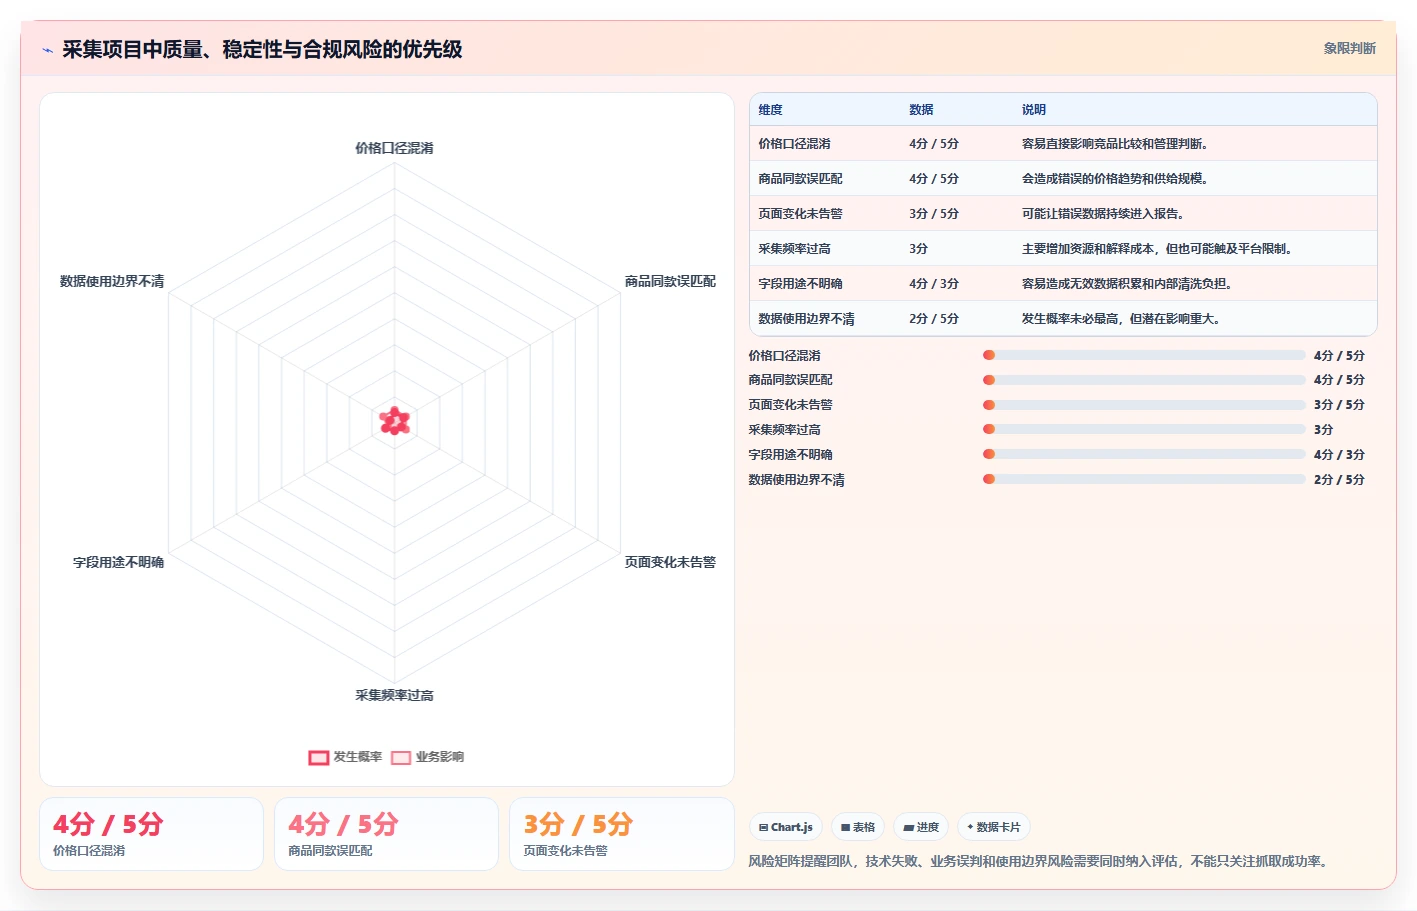The width and height of the screenshot is (1417, 911).
Task: Select the 数据卡片 tag
Action: (x=994, y=827)
